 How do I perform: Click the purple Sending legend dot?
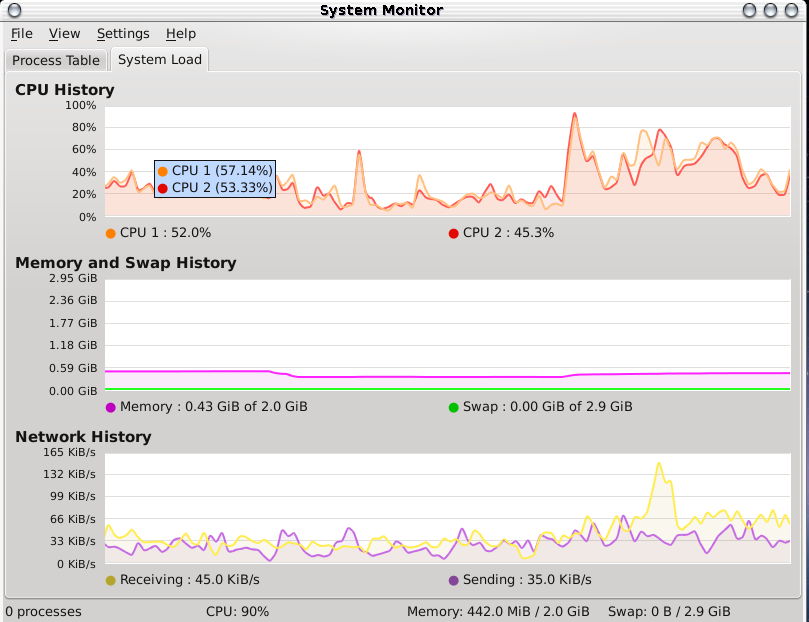click(453, 580)
